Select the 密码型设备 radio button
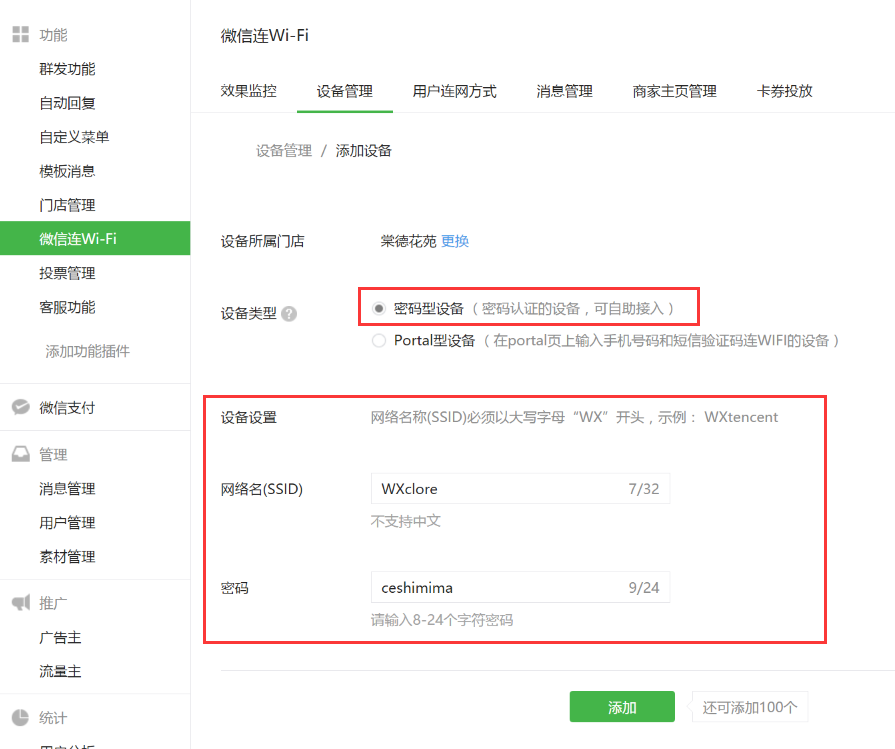 (x=379, y=308)
